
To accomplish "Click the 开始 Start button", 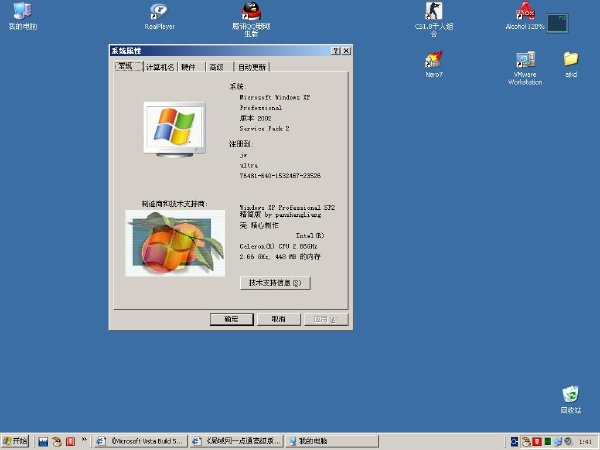I will [15, 441].
